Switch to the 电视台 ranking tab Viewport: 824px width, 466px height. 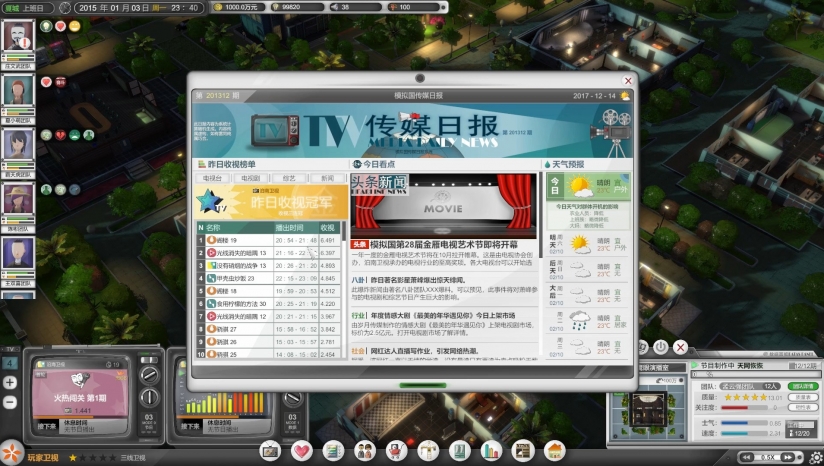point(212,178)
